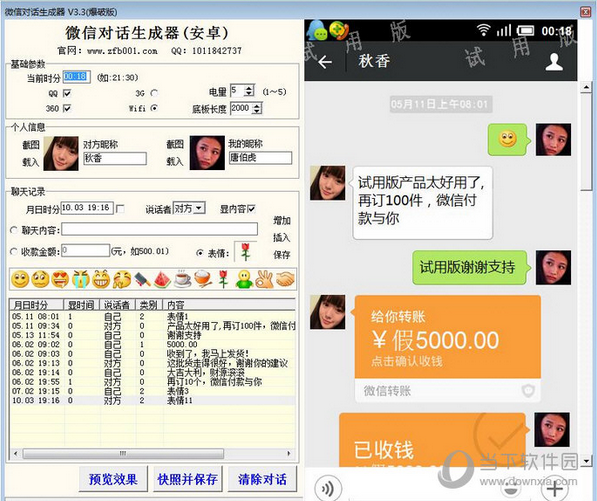Image resolution: width=597 pixels, height=501 pixels.
Task: Select the row 06.02 09:02 with 5000.00
Action: [x=153, y=345]
